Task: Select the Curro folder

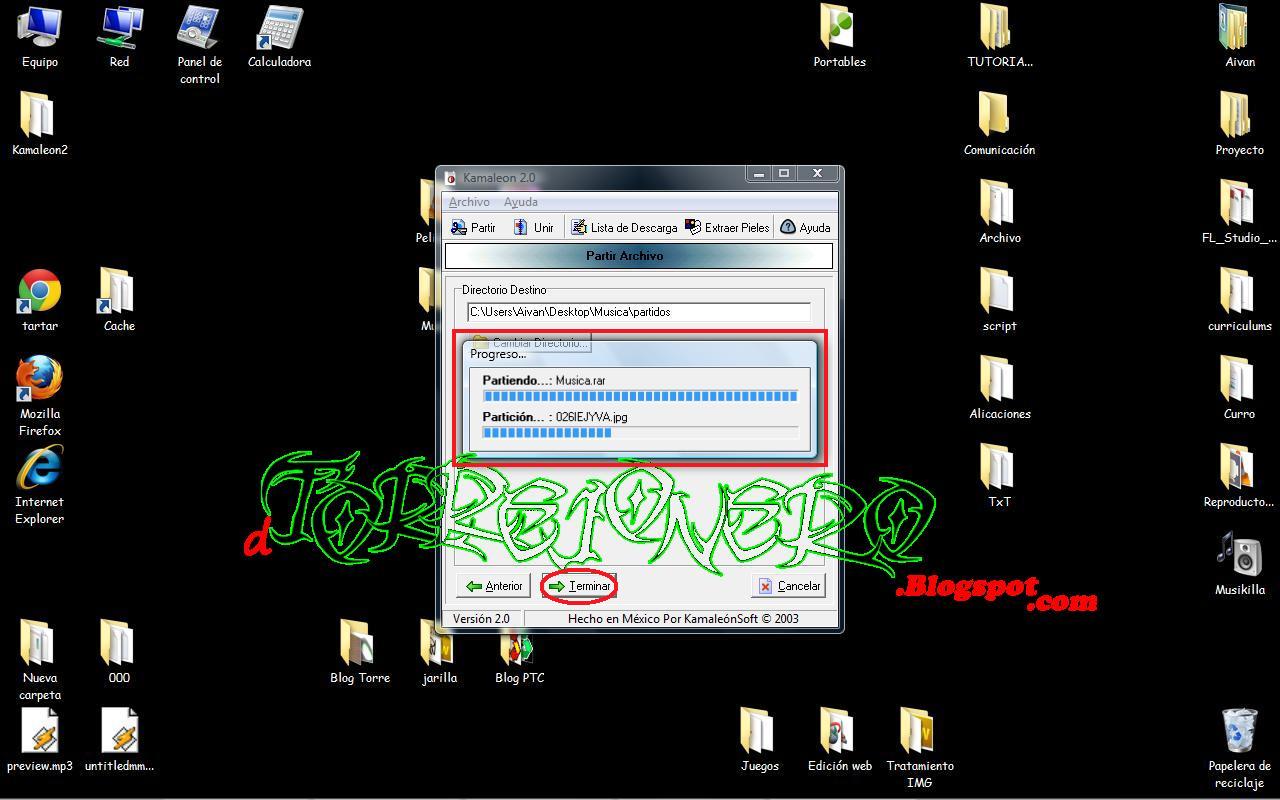Action: pos(1239,388)
